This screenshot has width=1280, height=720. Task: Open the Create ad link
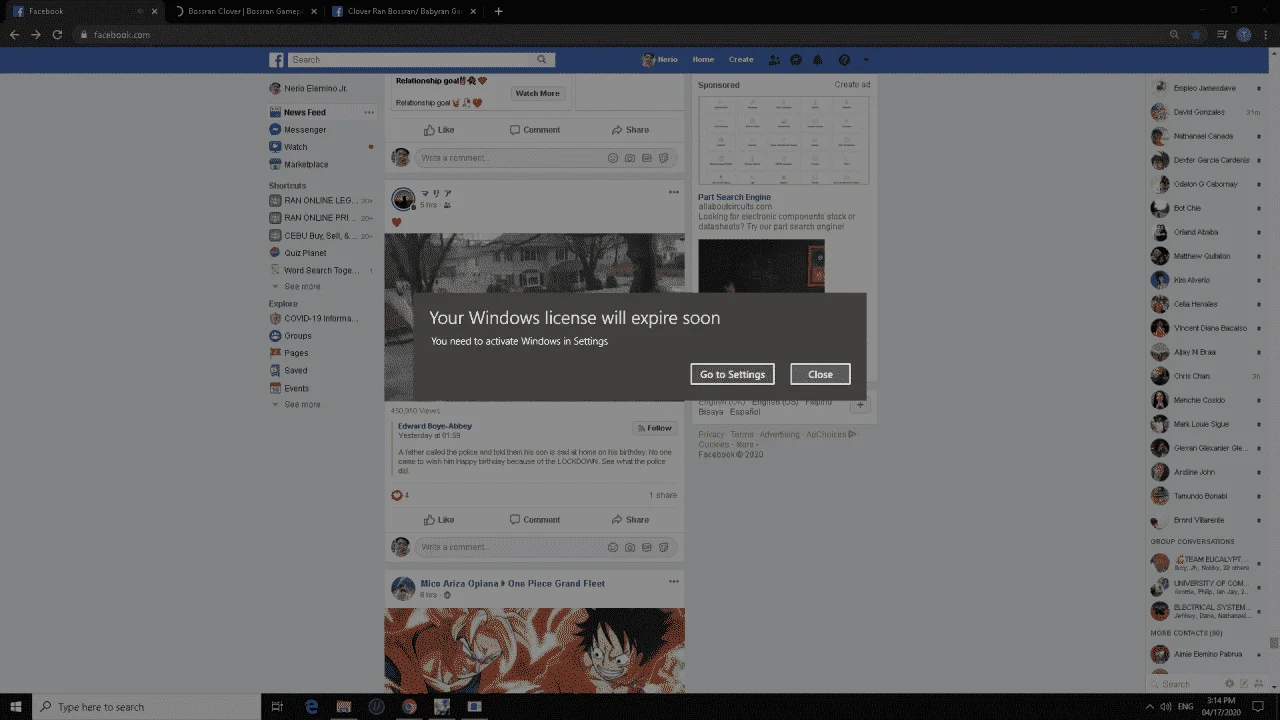(x=852, y=85)
